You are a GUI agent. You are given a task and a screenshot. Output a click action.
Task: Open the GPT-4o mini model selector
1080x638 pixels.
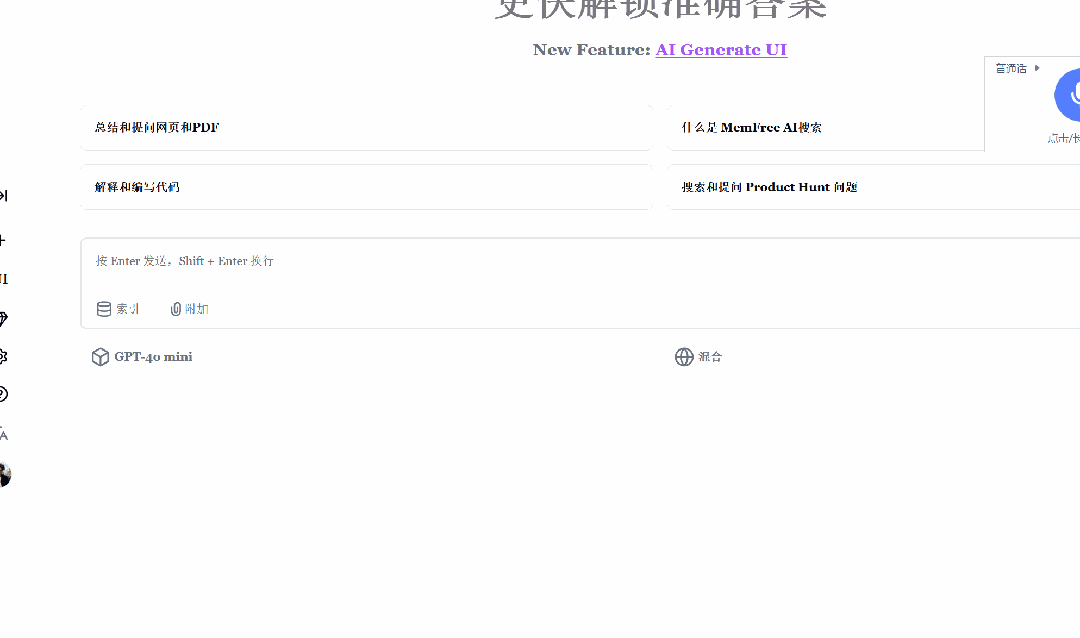coord(141,356)
